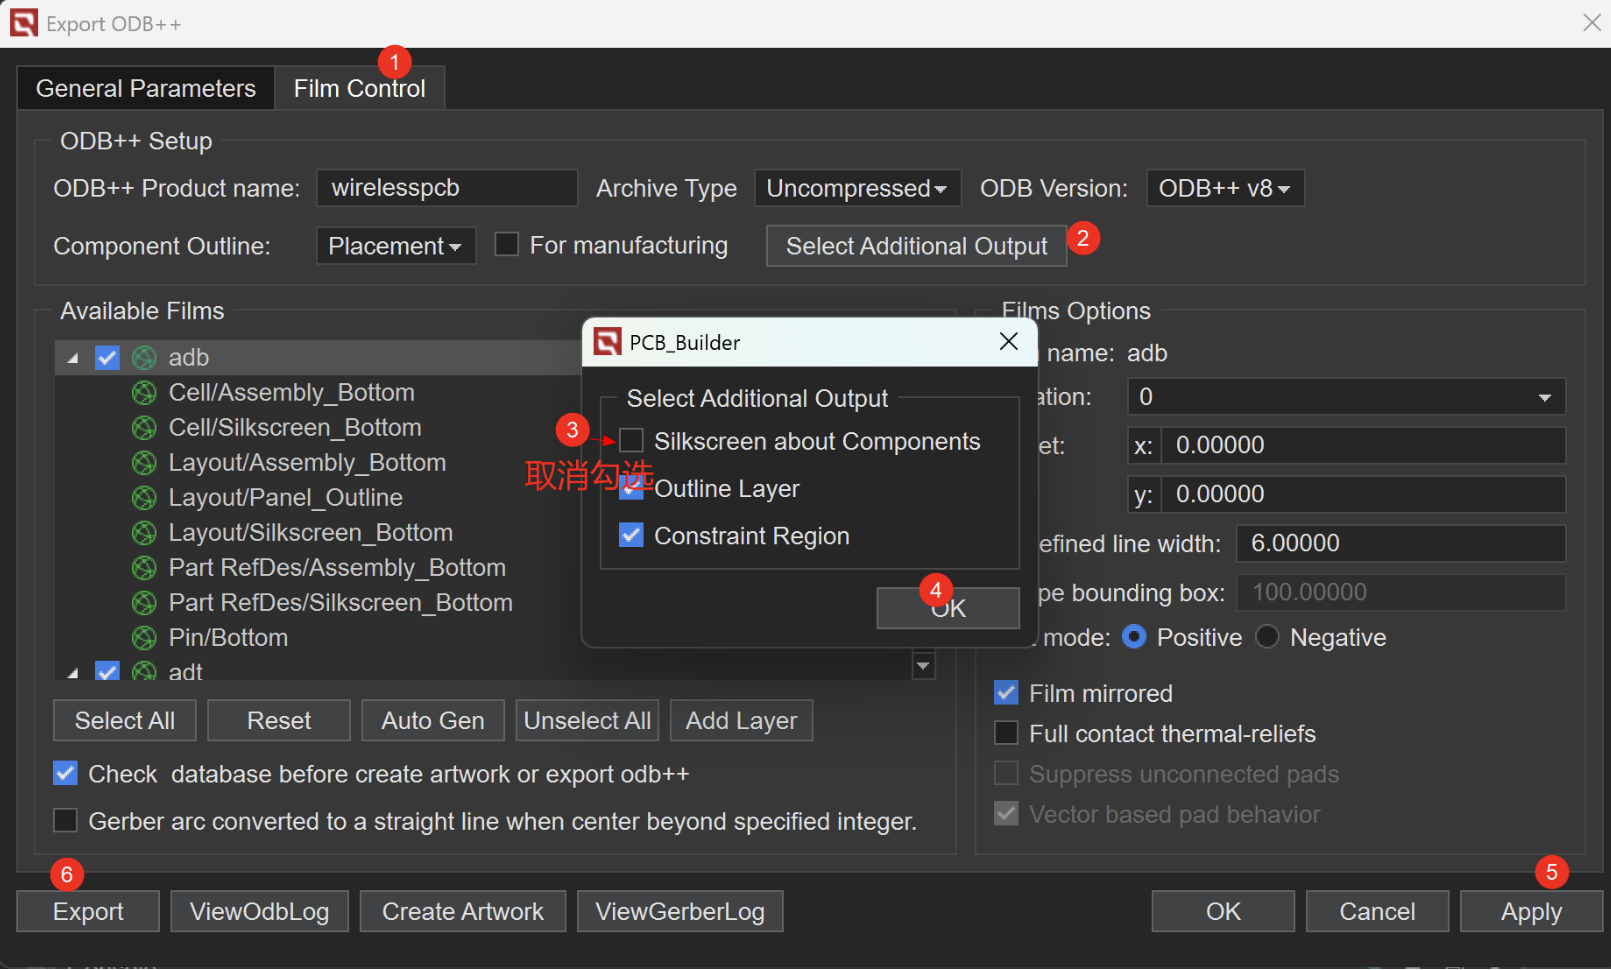Click the film icon beside Layout/Panel_Outline
The image size is (1611, 970).
click(144, 498)
